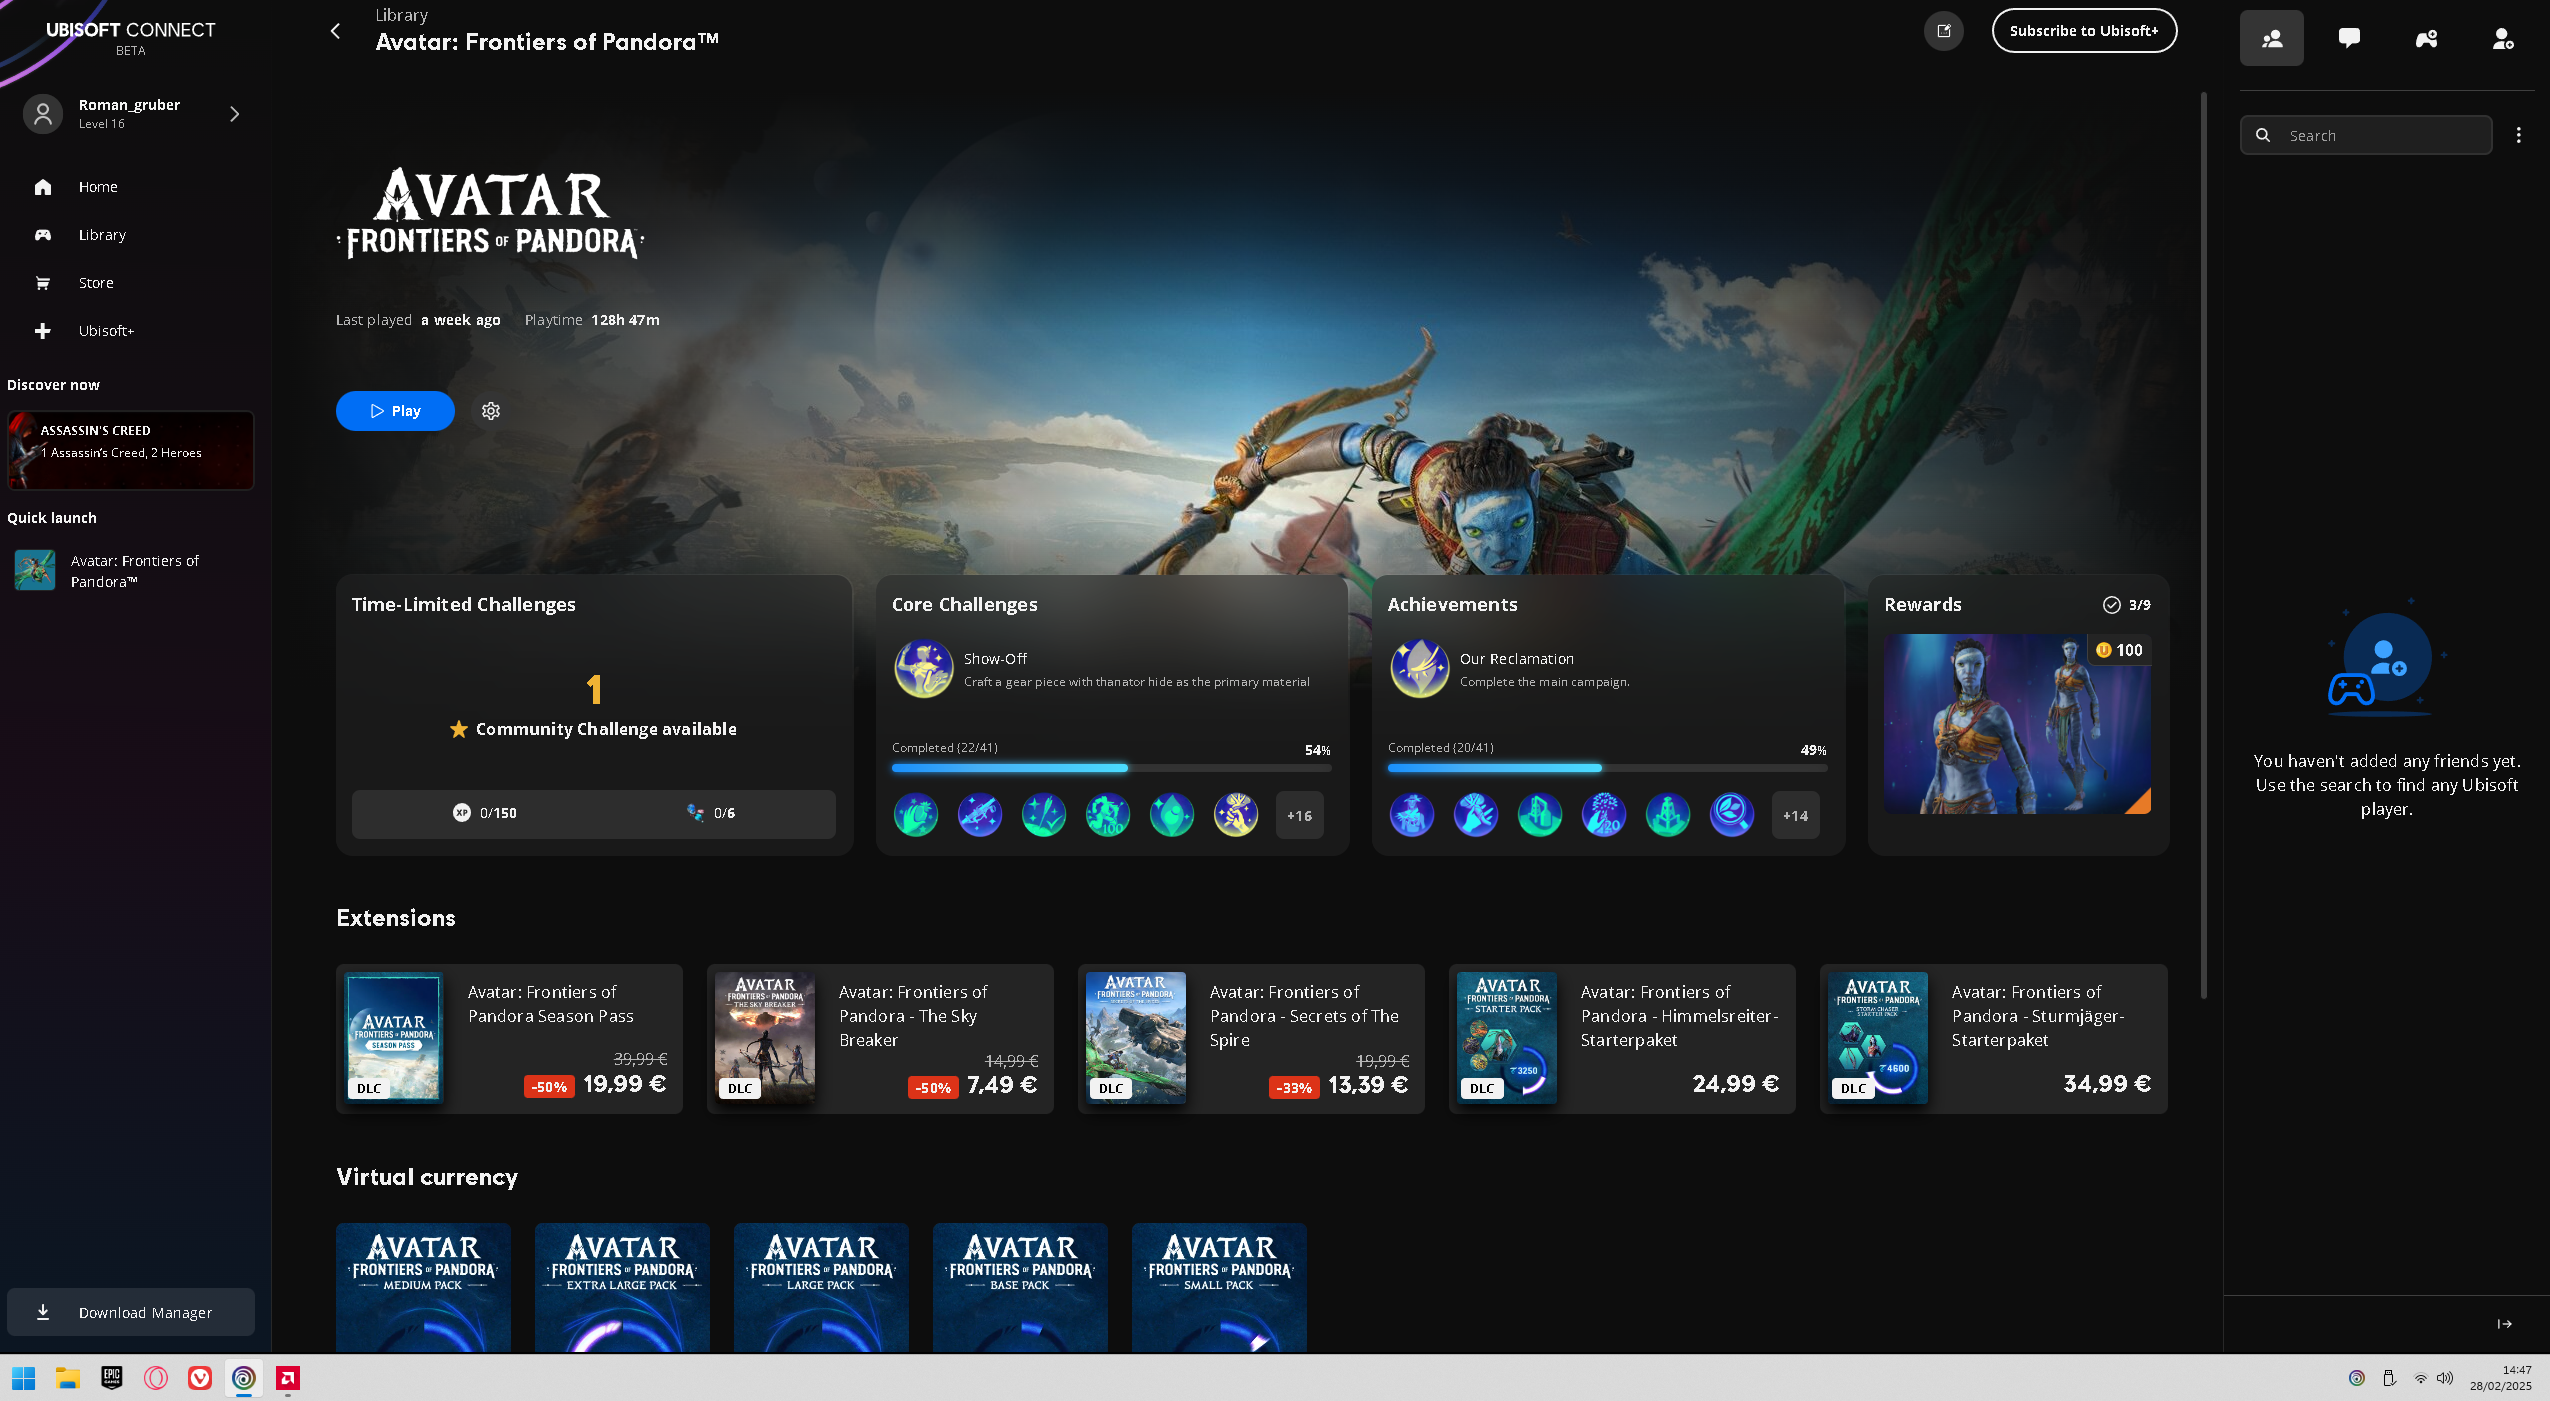
Task: Click Subscribe to Ubisoft+ button
Action: pos(2084,31)
